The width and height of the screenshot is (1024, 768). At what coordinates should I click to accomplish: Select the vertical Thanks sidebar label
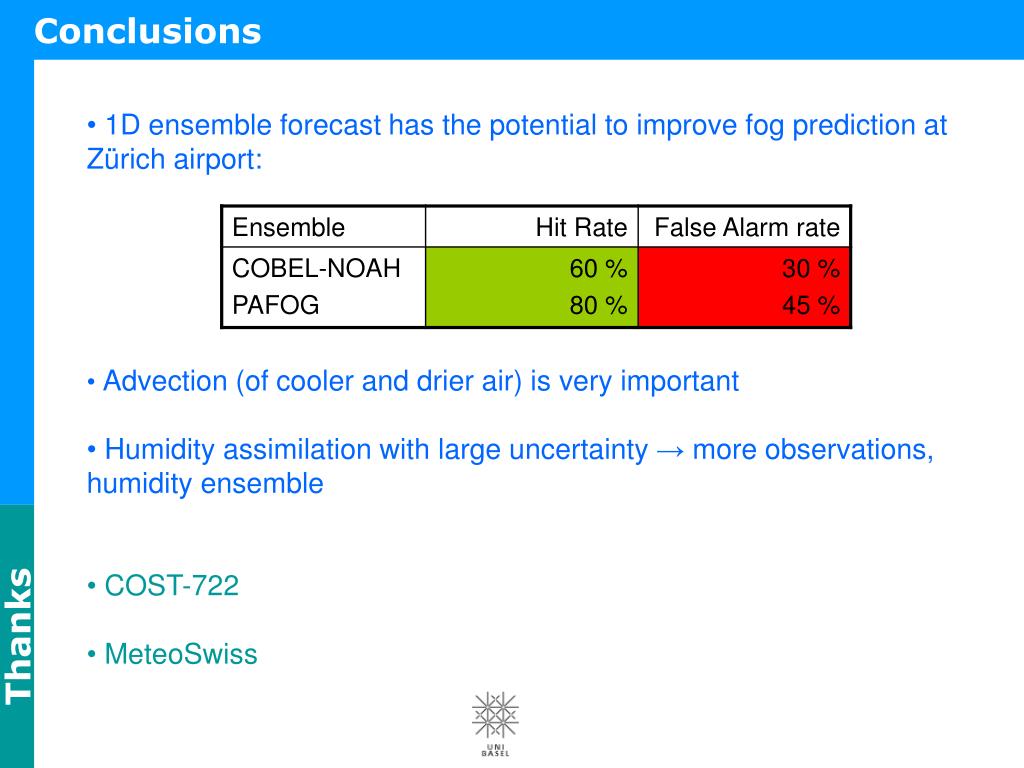[x=18, y=635]
